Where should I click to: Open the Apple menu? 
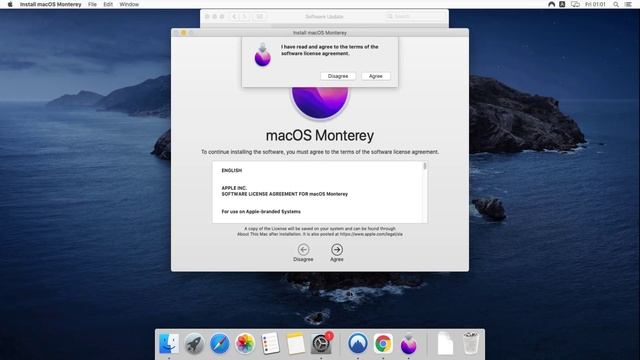[10, 4]
